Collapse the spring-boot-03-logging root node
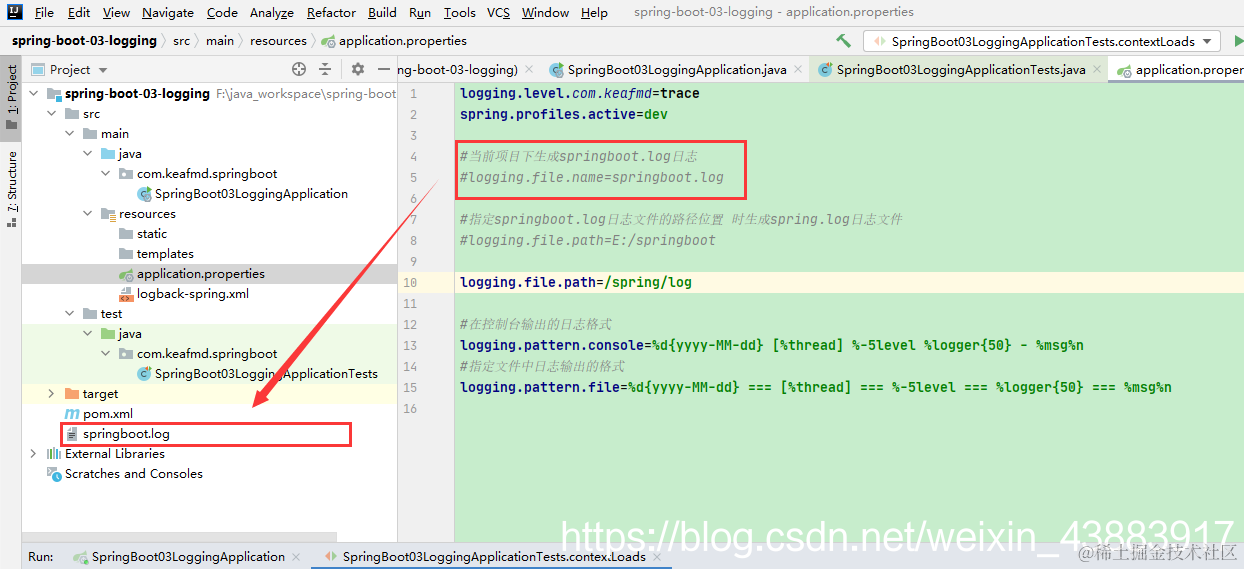 (35, 94)
